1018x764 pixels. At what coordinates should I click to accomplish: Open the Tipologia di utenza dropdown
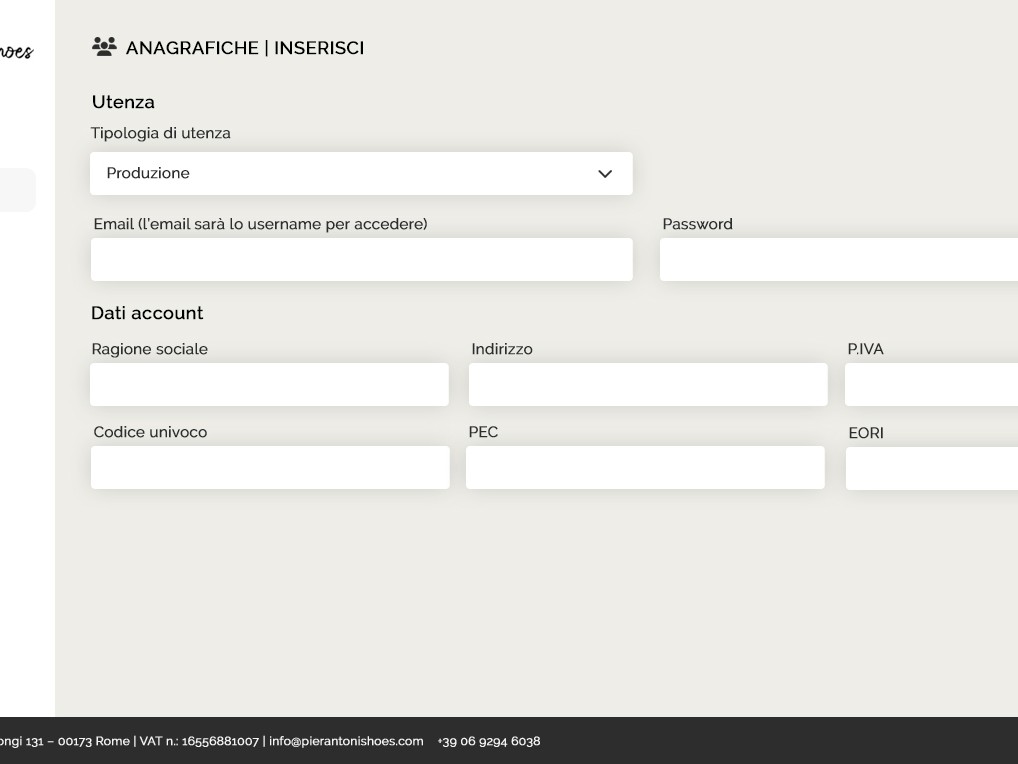pyautogui.click(x=360, y=173)
